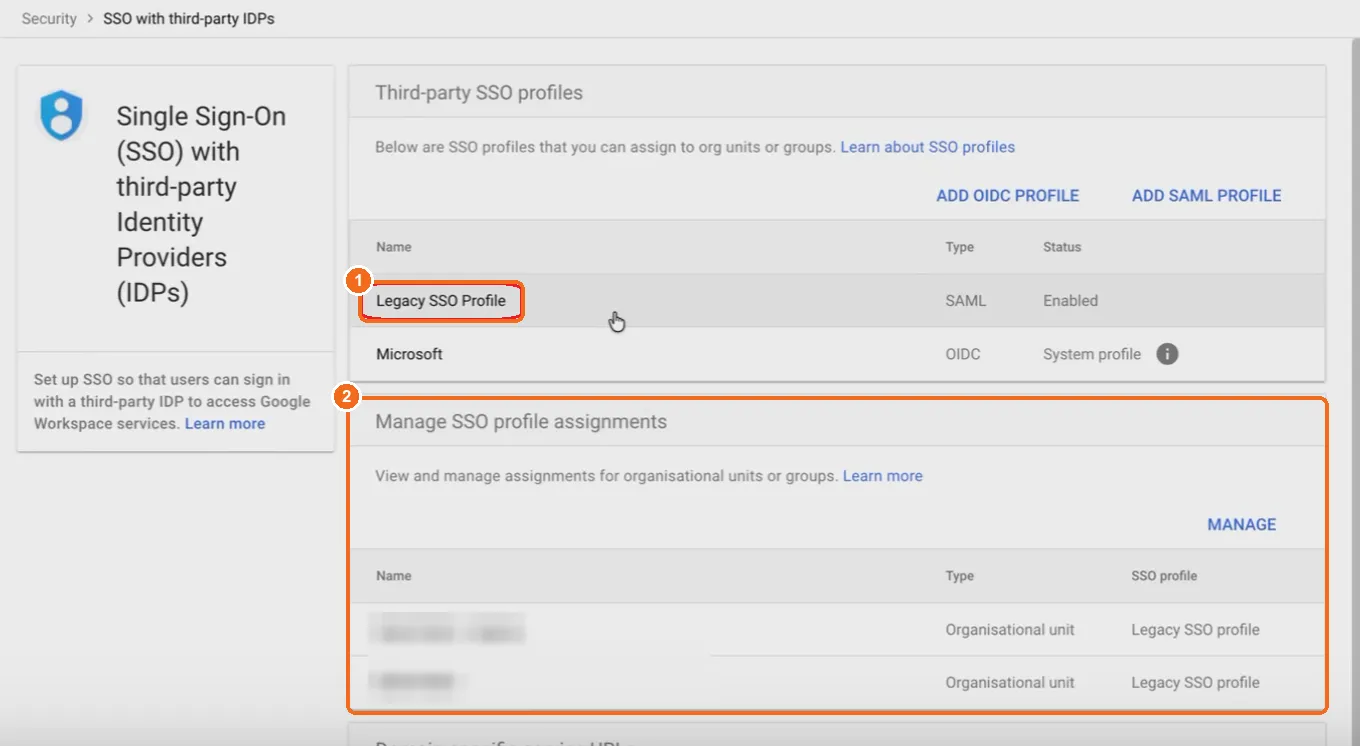The height and width of the screenshot is (746, 1360).
Task: Click the SAML type cell of Legacy profile
Action: tap(966, 301)
